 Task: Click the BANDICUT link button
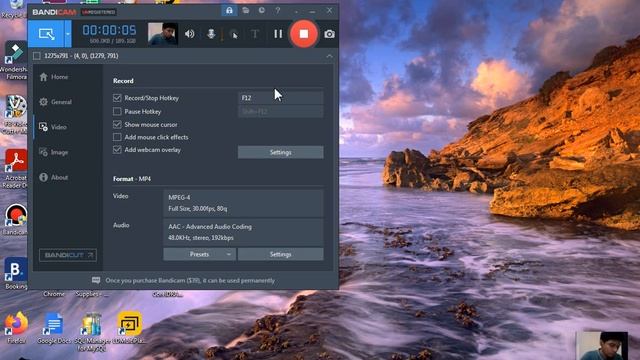coord(68,255)
